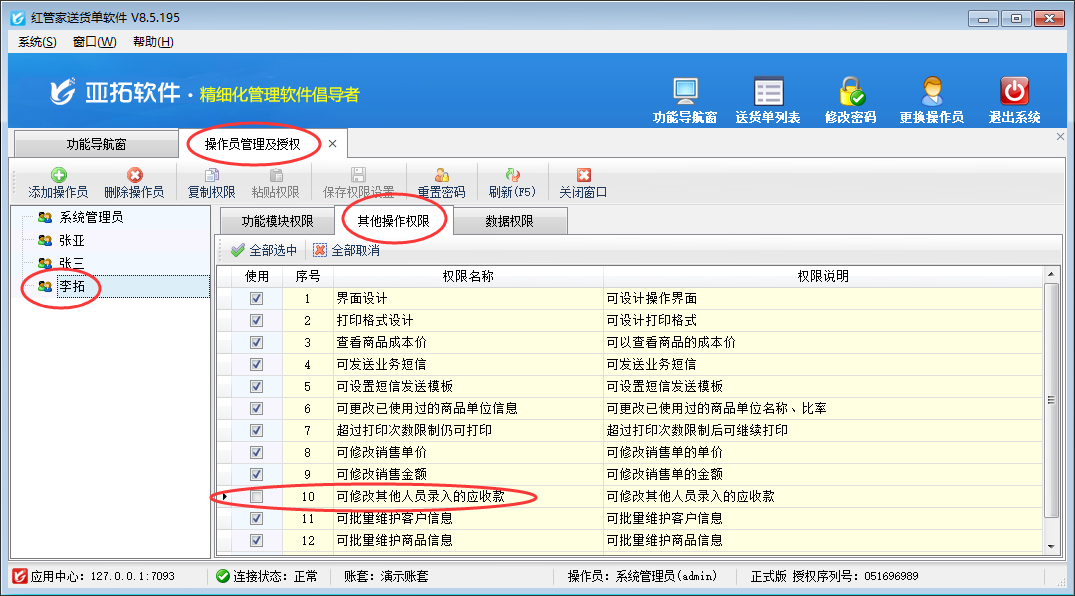This screenshot has height=596, width=1075.
Task: Click 更换操作员 user icon
Action: [x=931, y=93]
